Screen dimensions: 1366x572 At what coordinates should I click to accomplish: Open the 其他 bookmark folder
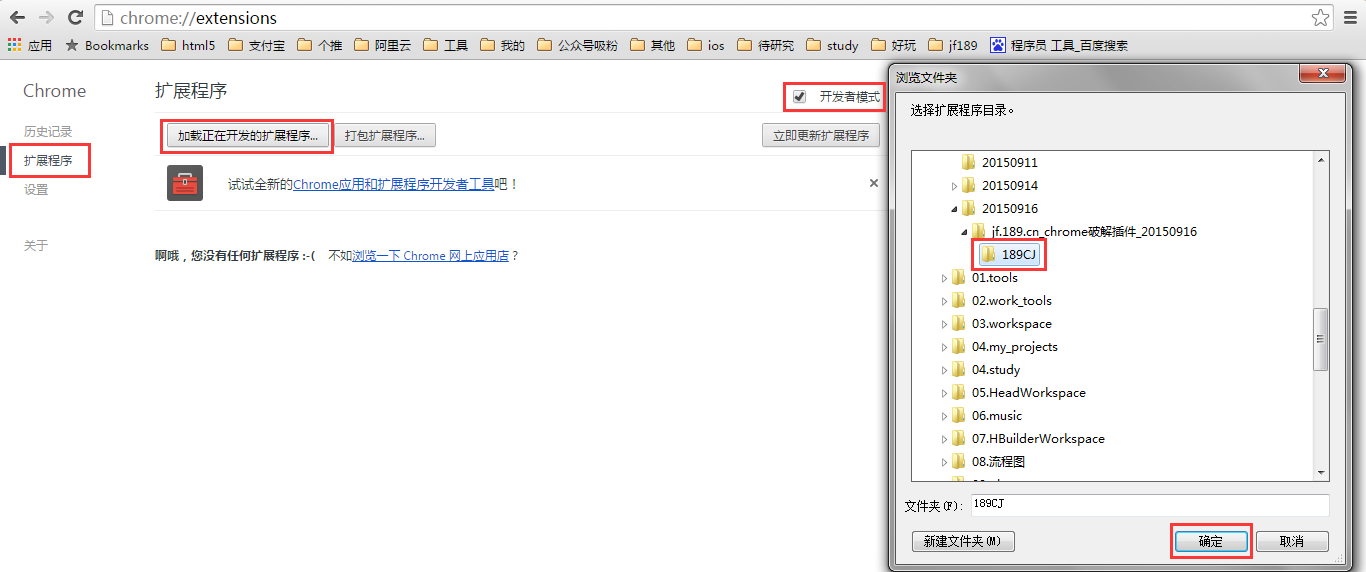click(x=653, y=45)
